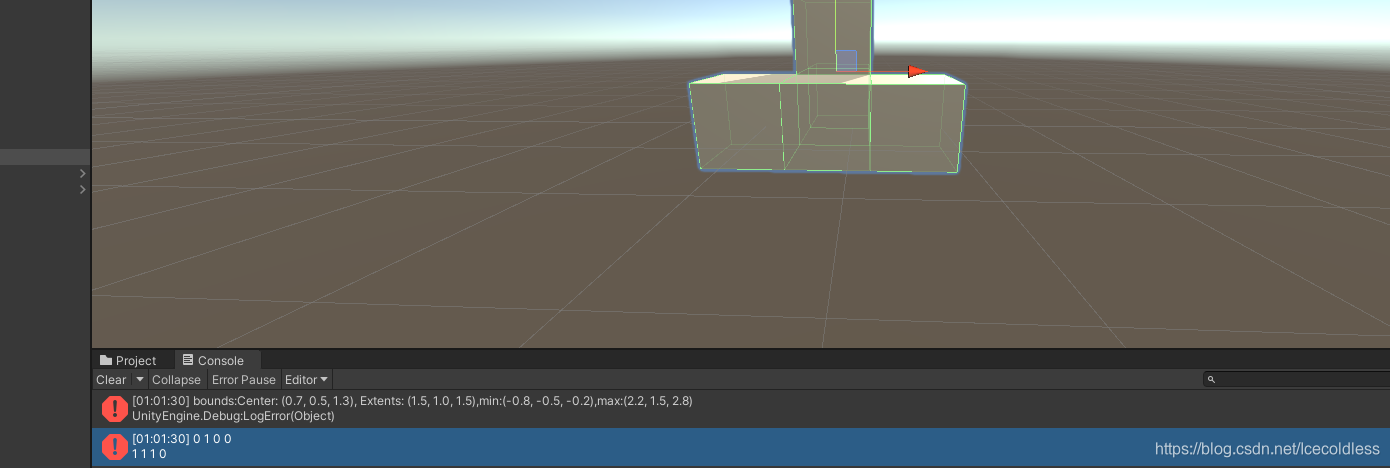
Task: Expand the upper chevron in left panel
Action: coord(82,173)
